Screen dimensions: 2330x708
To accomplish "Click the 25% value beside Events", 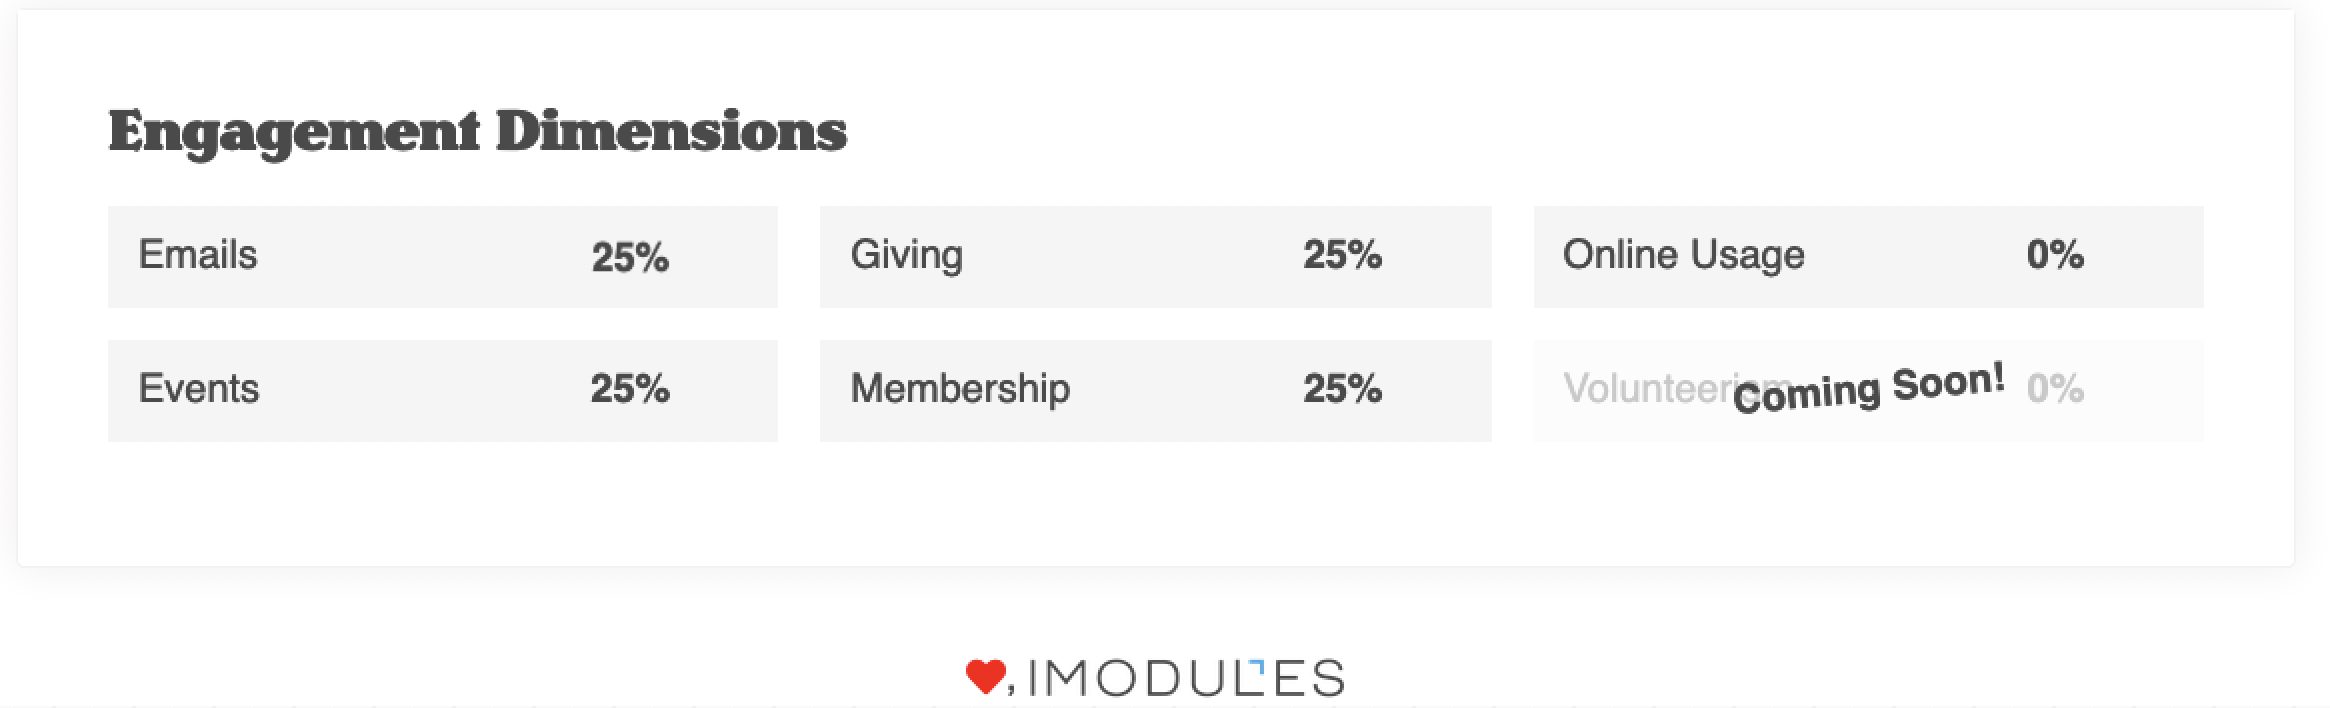I will [x=630, y=389].
